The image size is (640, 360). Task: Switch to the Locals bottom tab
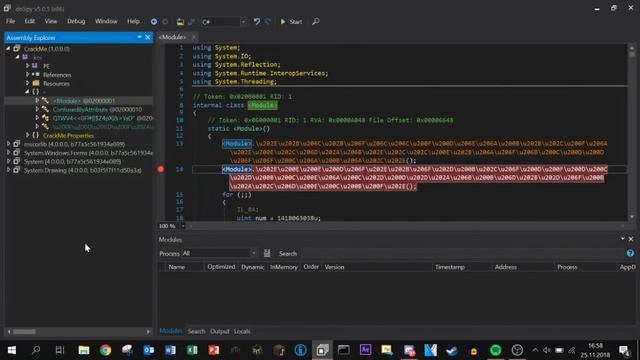(242, 331)
